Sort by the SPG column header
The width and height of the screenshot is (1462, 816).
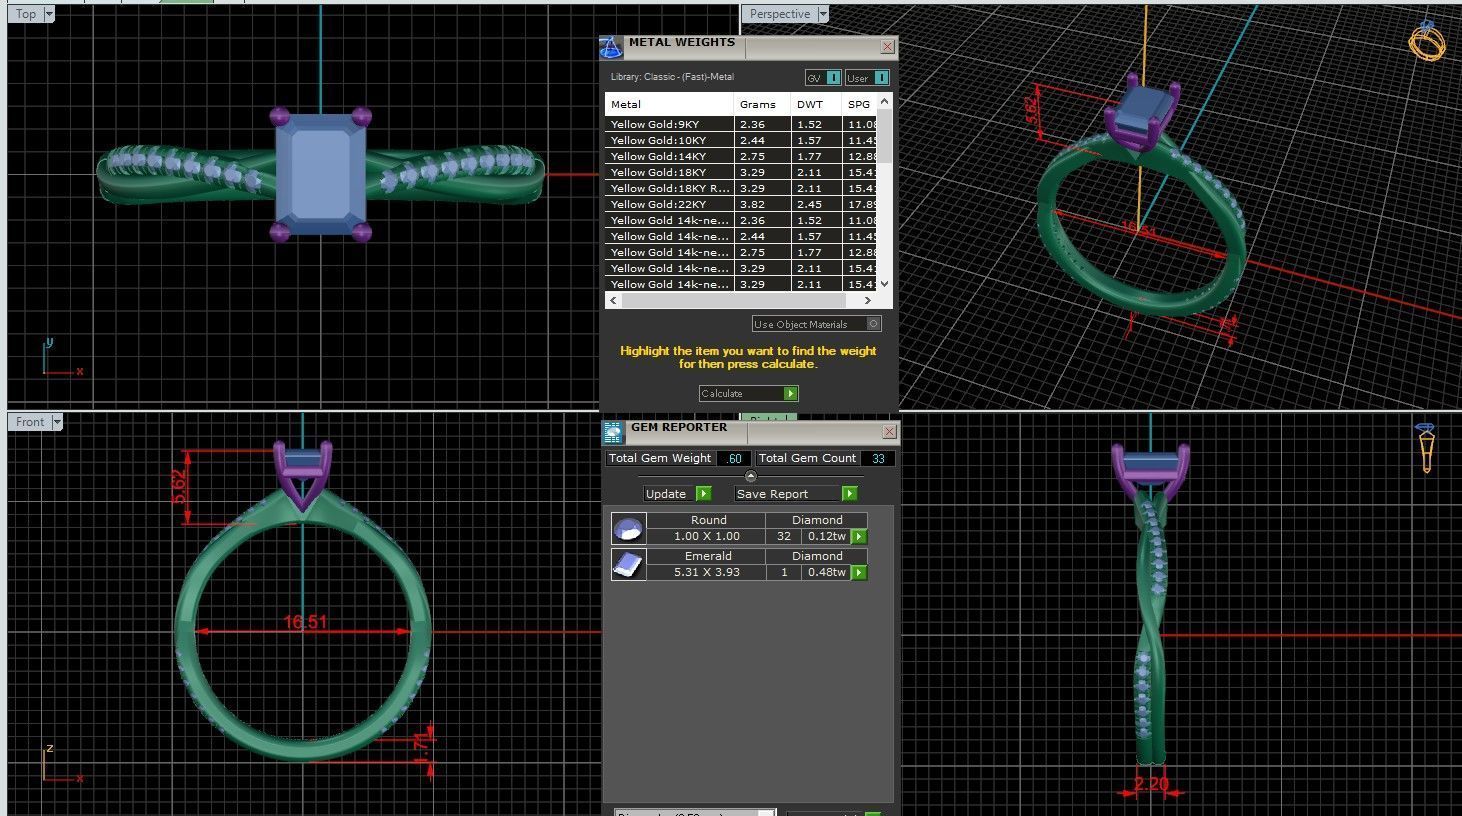(860, 104)
